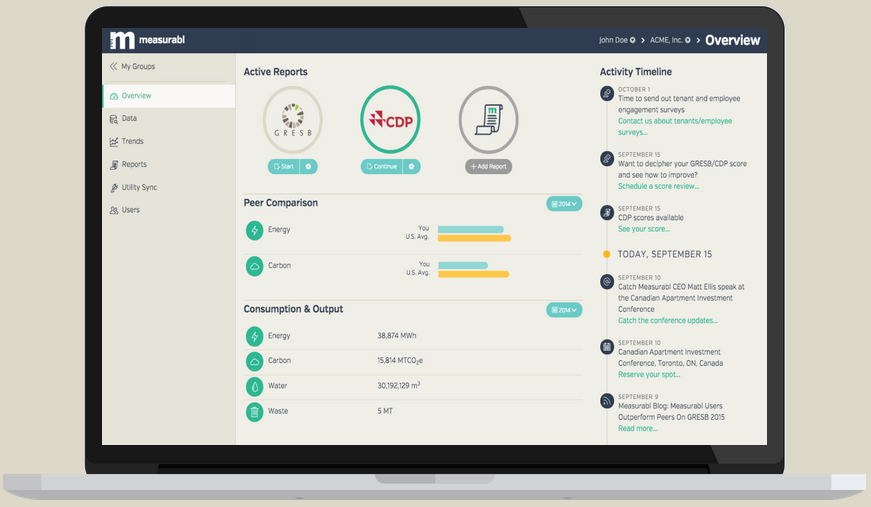Viewport: 871px width, 507px height.
Task: Click Consumption Carbon cloud icon
Action: click(x=254, y=362)
